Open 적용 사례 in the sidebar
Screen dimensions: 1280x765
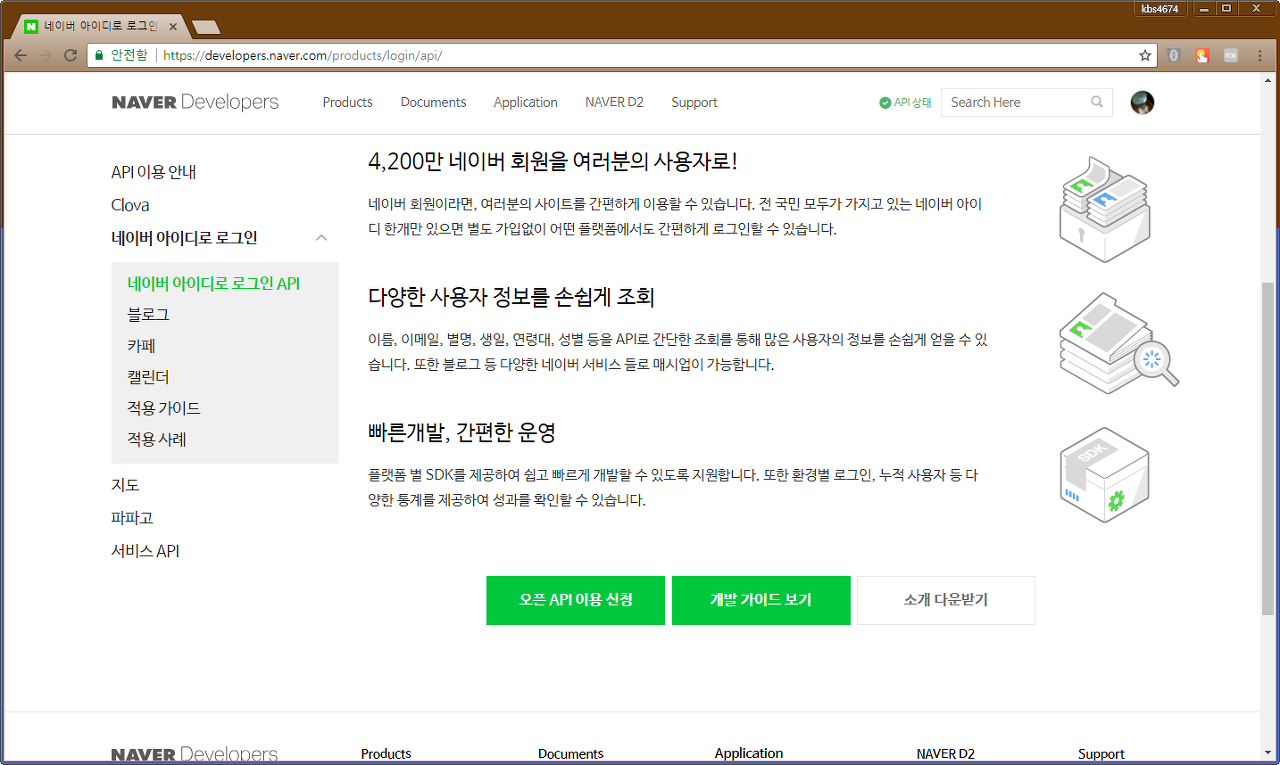tap(157, 439)
